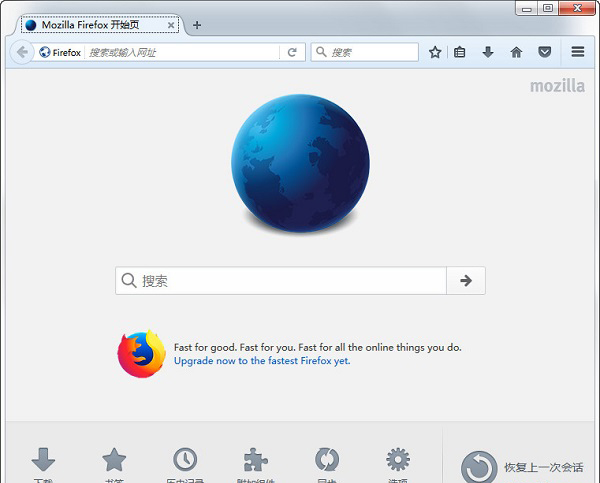Screen dimensions: 600x483
Task: Open a new tab with the plus button
Action: click(x=197, y=25)
